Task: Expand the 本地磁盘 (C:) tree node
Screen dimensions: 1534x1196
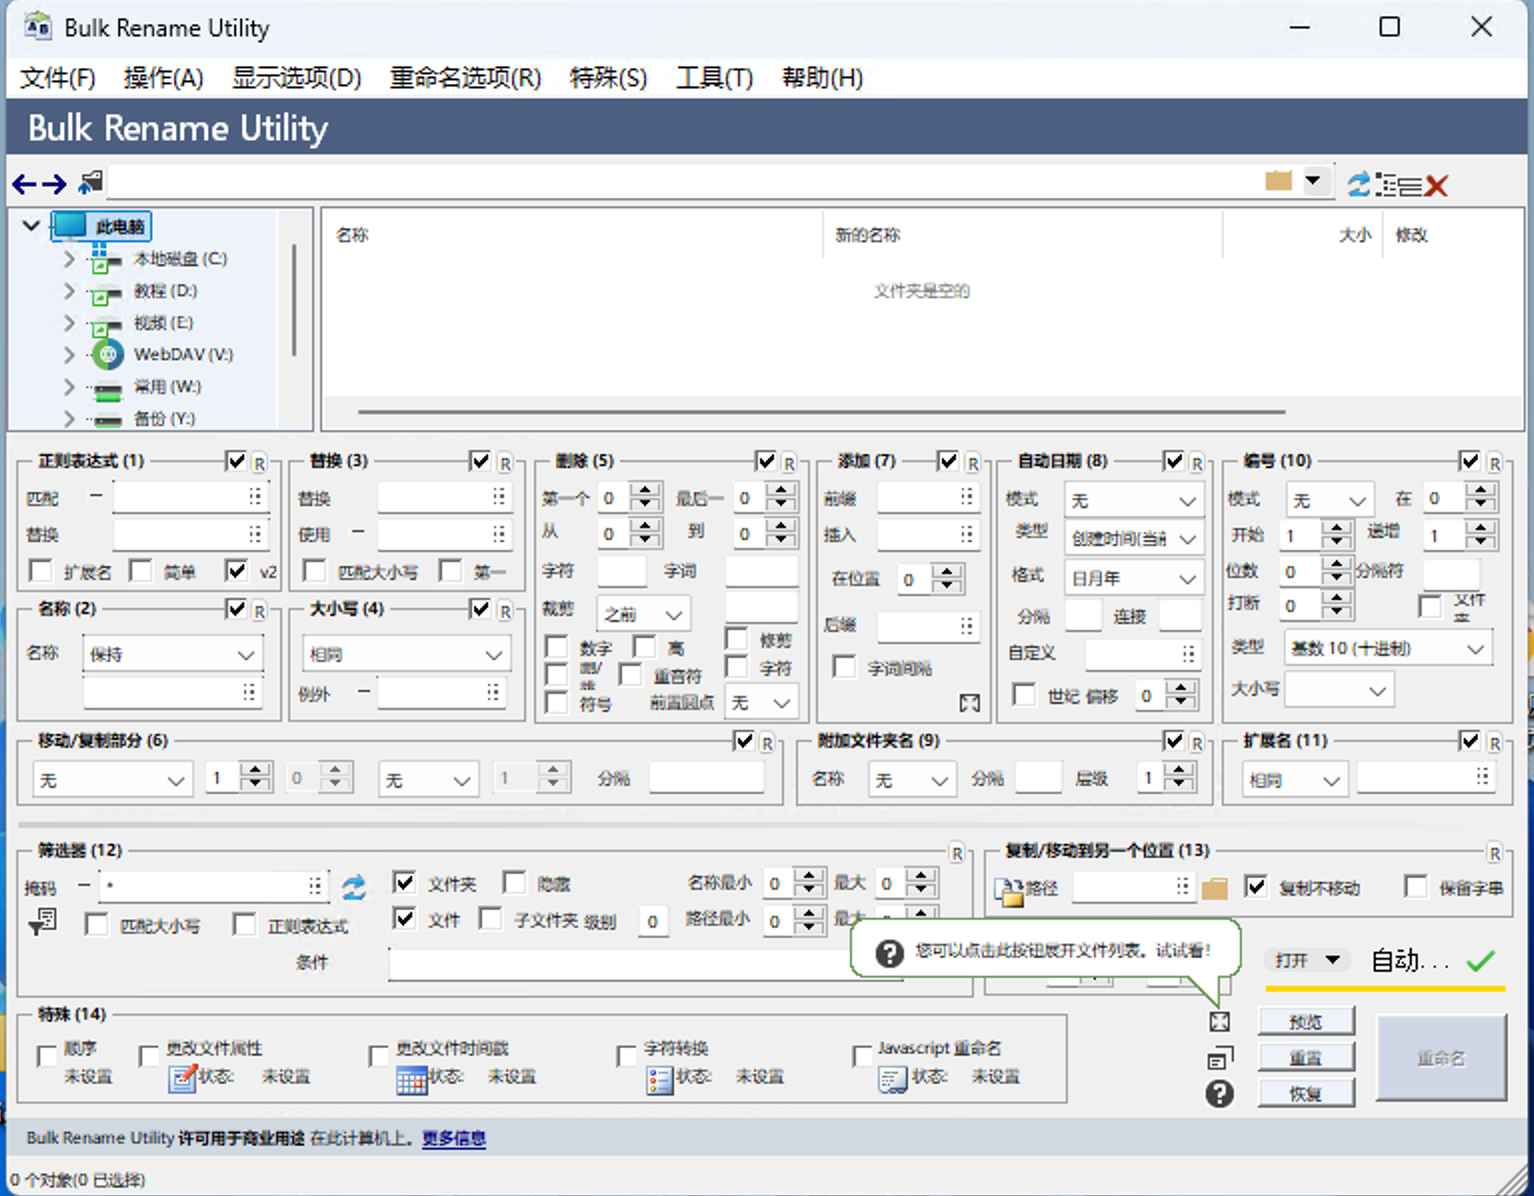Action: pyautogui.click(x=68, y=259)
